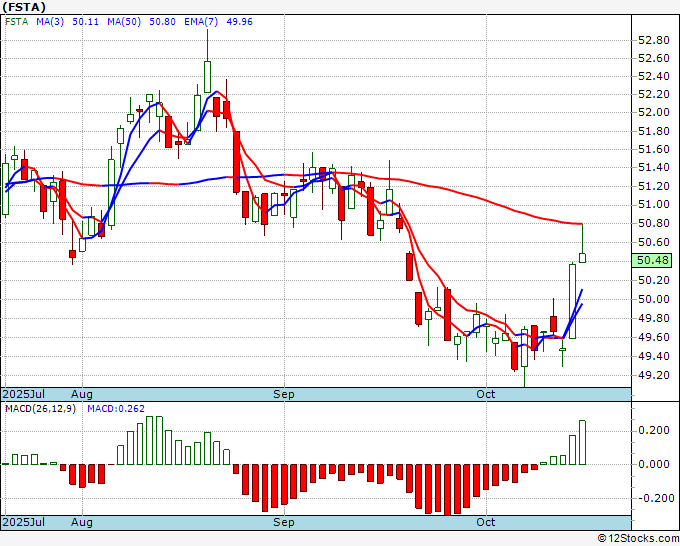Open the 12Stocks.com watermark link
680x546 pixels.
(x=638, y=539)
